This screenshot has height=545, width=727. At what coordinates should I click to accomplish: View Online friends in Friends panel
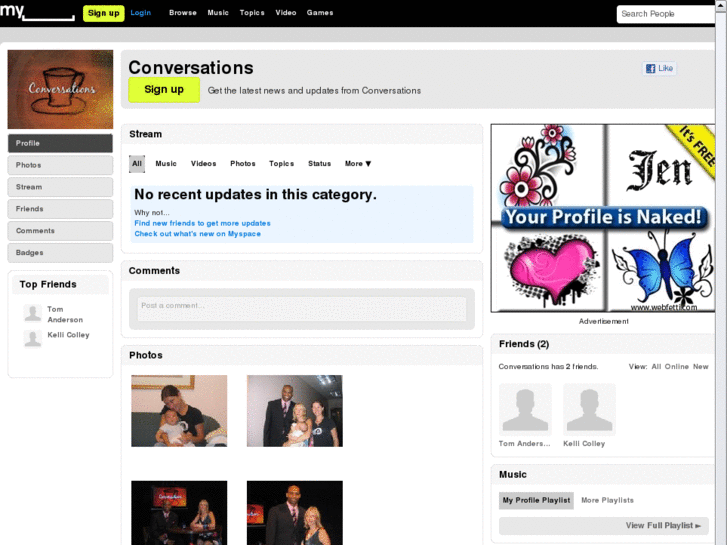[676, 366]
